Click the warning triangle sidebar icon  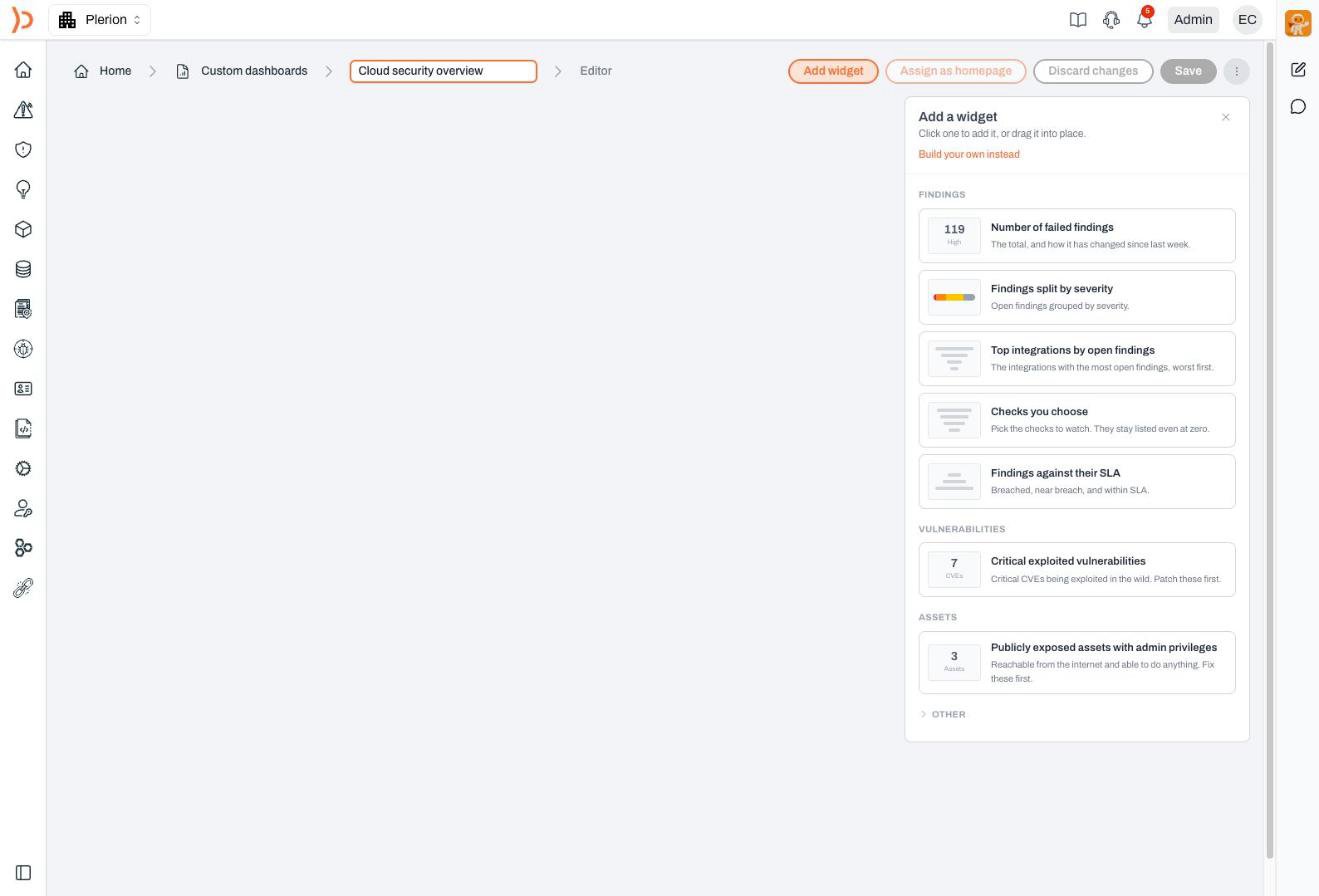(23, 110)
